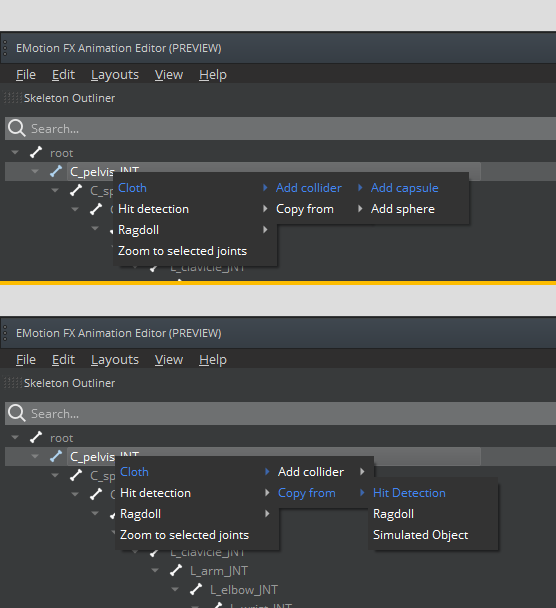
Task: Open Ragdoll submenu in upper context menu
Action: 193,230
